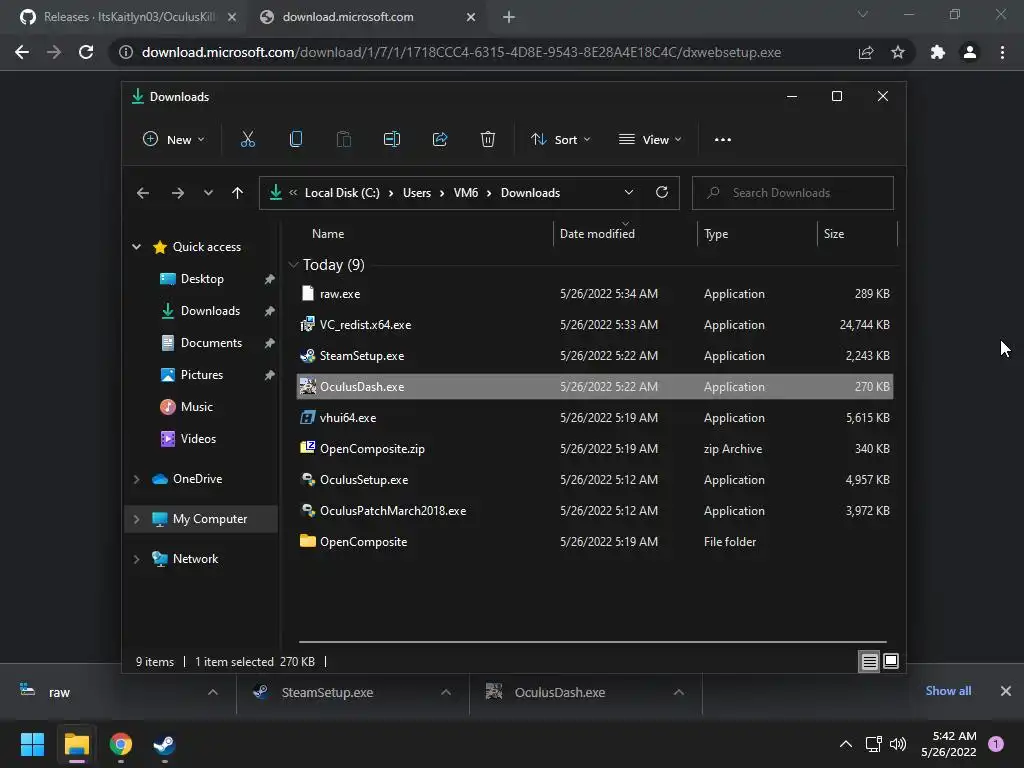Image resolution: width=1024 pixels, height=768 pixels.
Task: Click the Share icon in Explorer toolbar
Action: 440,139
